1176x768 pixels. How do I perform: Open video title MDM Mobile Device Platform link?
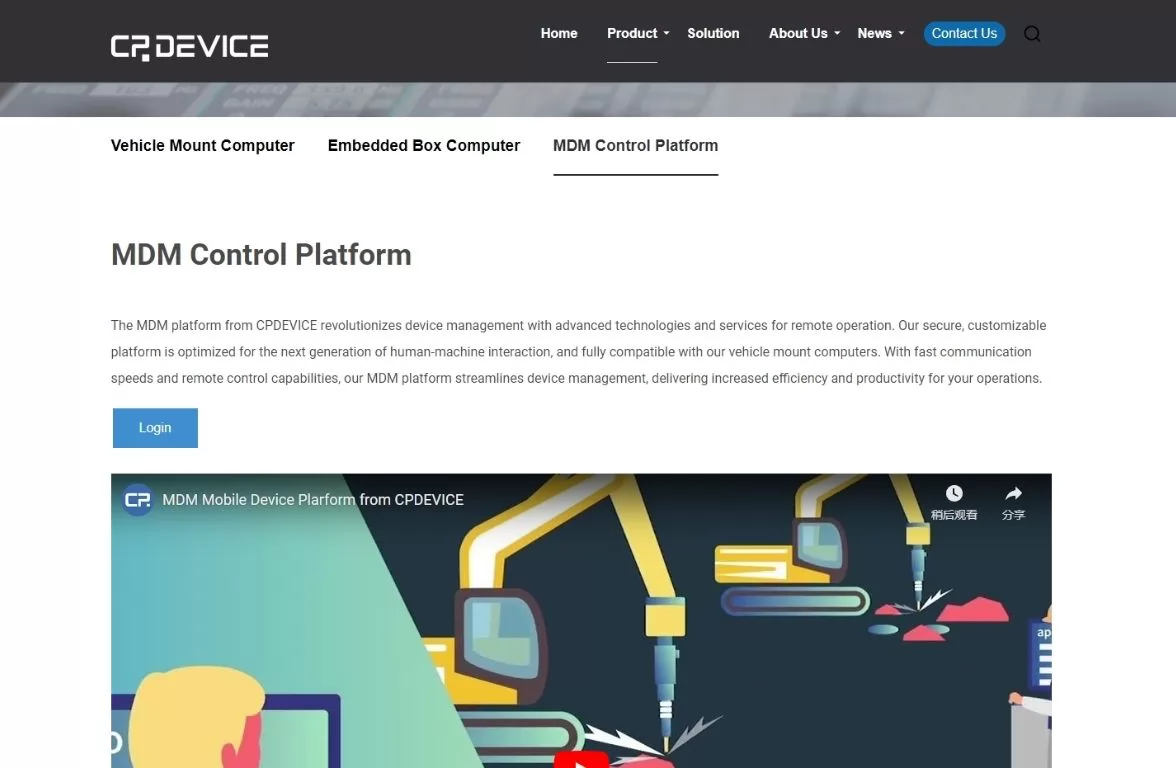[x=313, y=500]
